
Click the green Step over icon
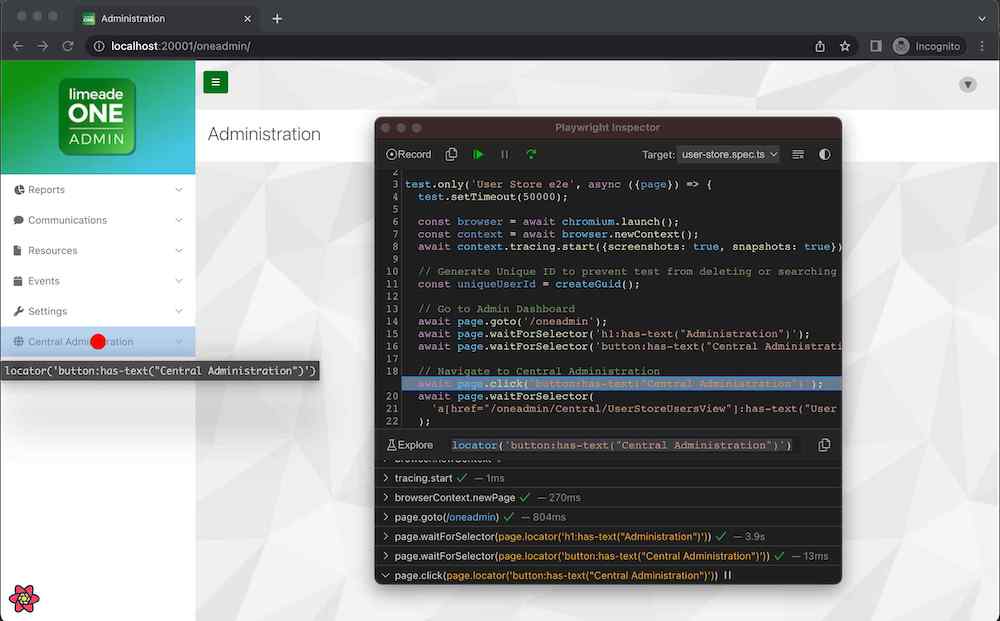pyautogui.click(x=531, y=154)
